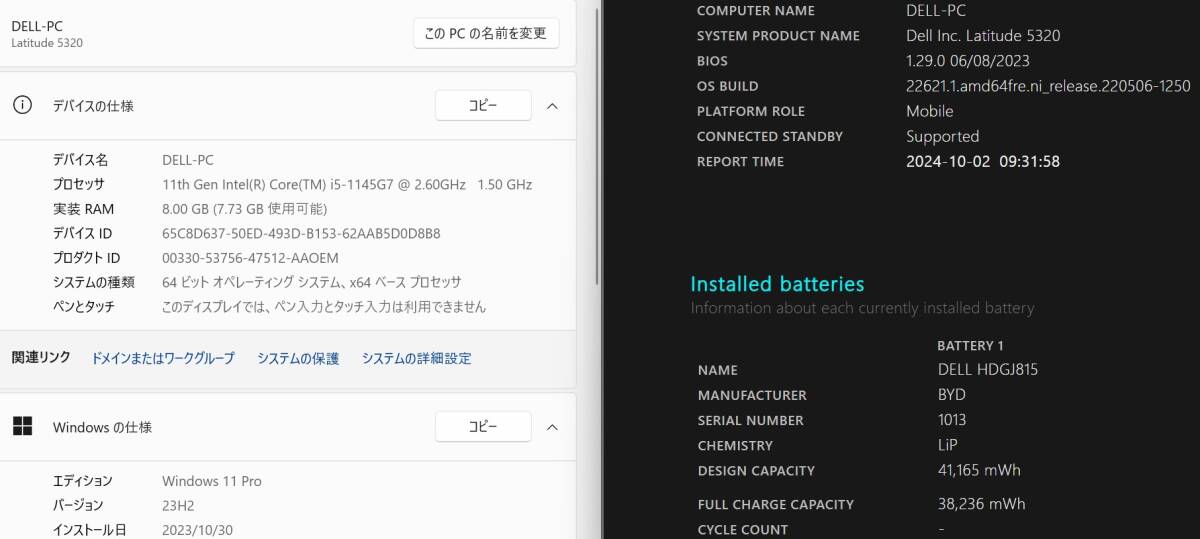1200x539 pixels.
Task: Copy device specifications with コピー button
Action: [482, 105]
